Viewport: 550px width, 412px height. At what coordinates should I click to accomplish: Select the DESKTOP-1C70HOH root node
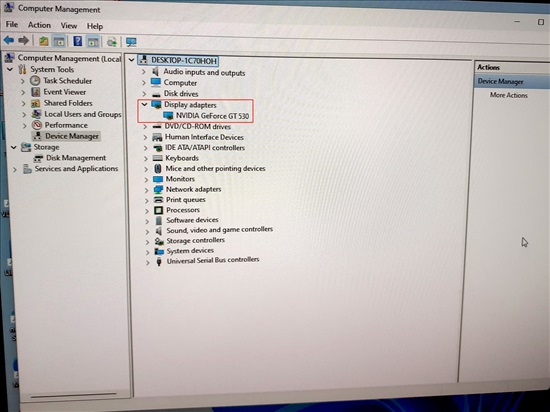click(x=183, y=60)
